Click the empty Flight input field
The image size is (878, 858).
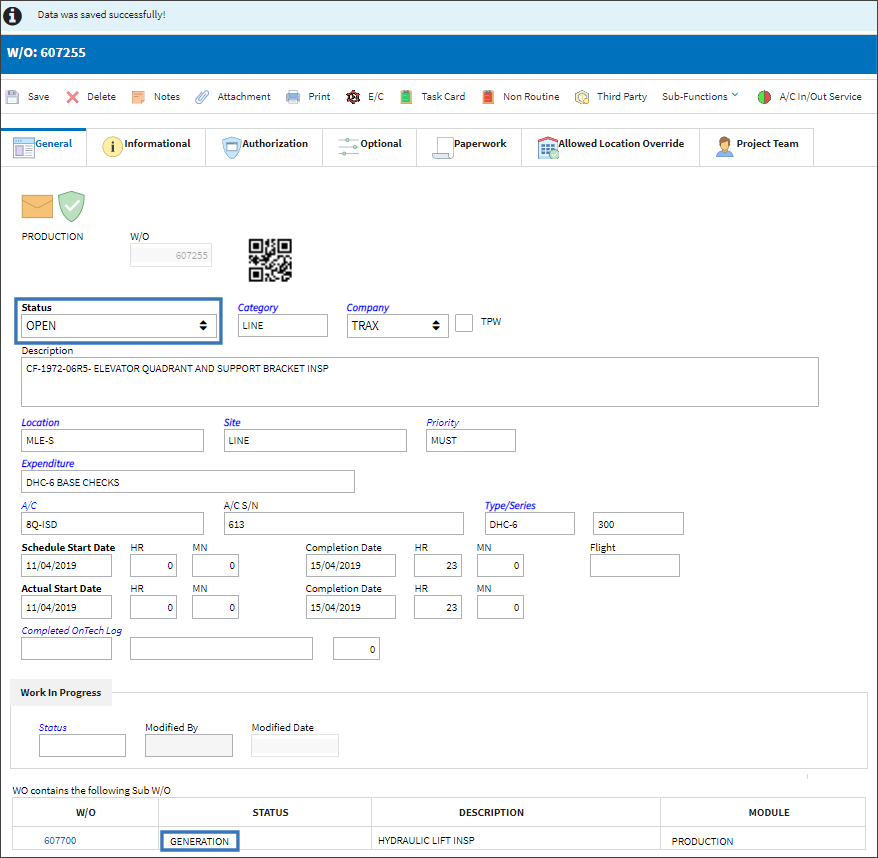point(635,566)
